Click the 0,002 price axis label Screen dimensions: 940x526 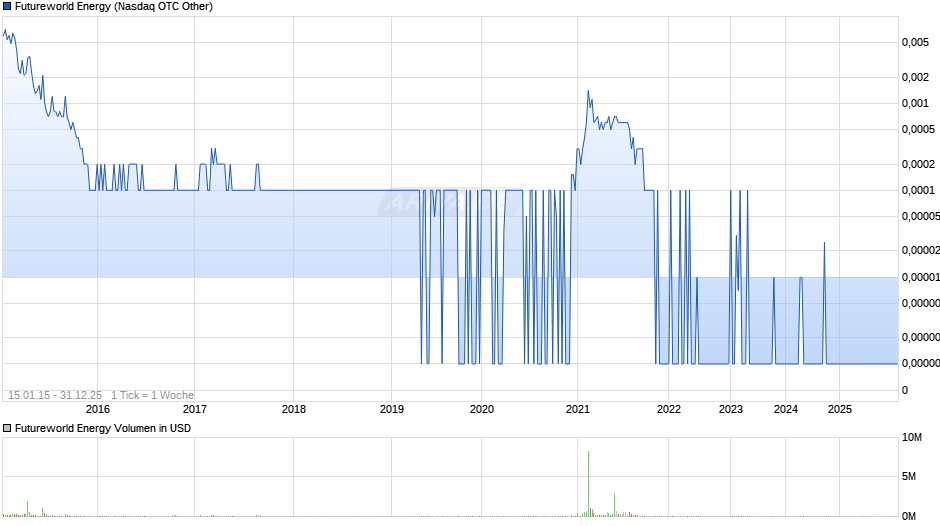(915, 77)
